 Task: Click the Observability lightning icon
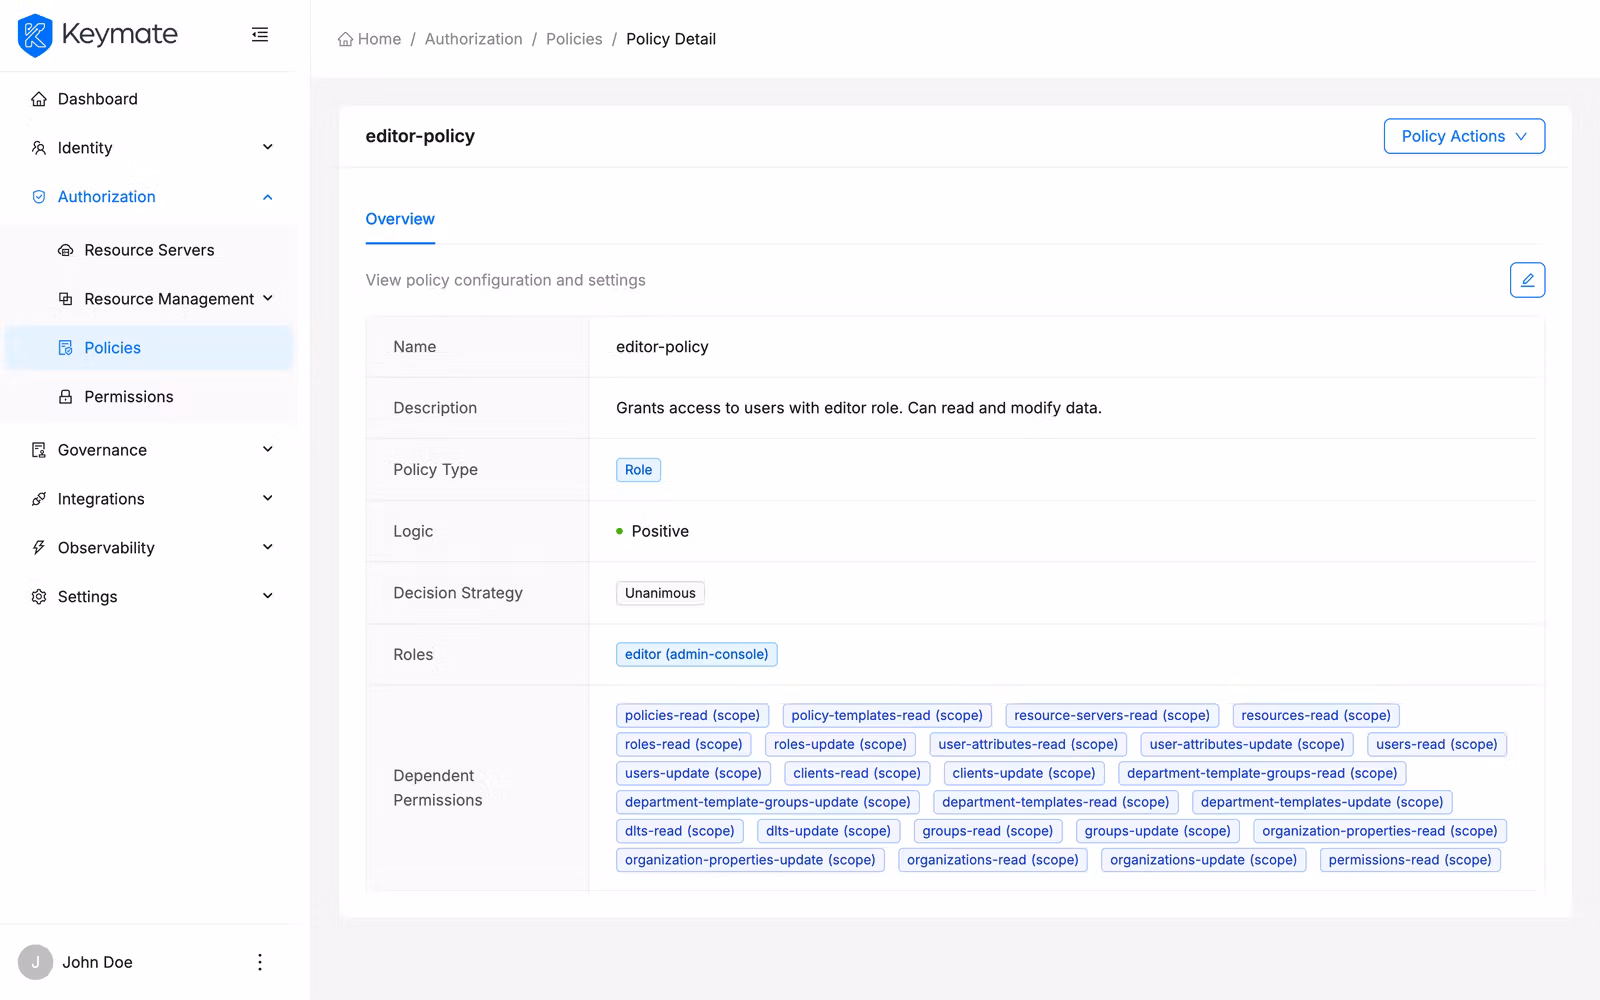[x=37, y=547]
